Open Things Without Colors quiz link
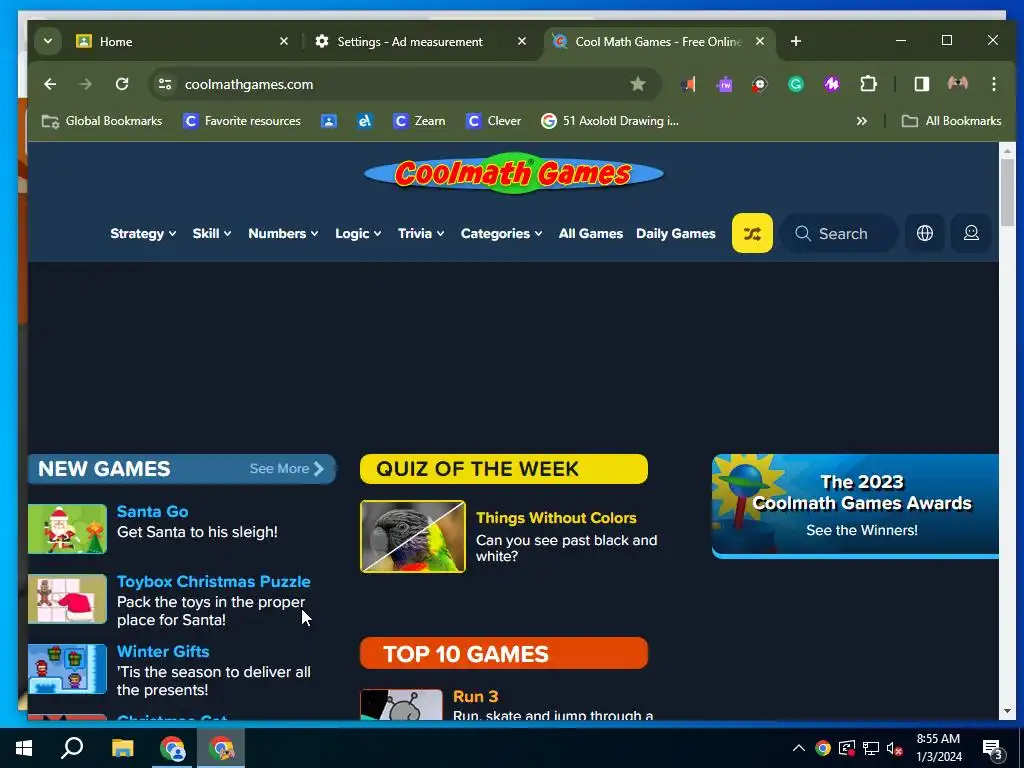Image resolution: width=1024 pixels, height=768 pixels. [x=556, y=518]
